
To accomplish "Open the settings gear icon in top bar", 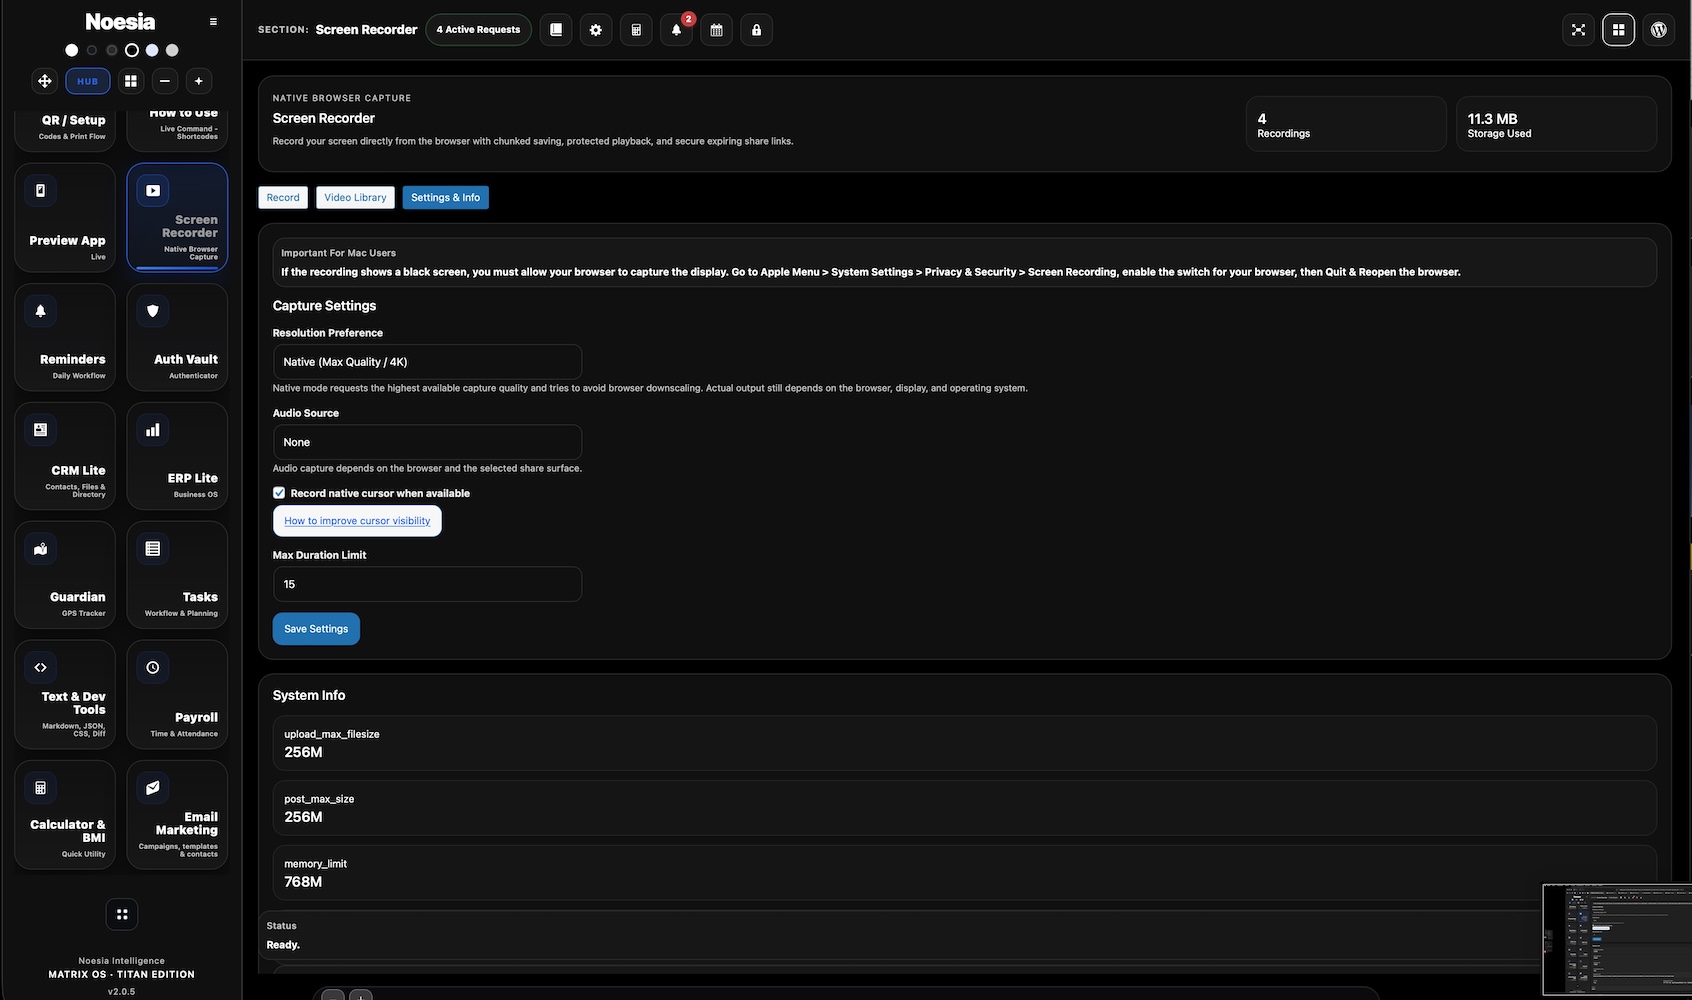I will click(596, 30).
